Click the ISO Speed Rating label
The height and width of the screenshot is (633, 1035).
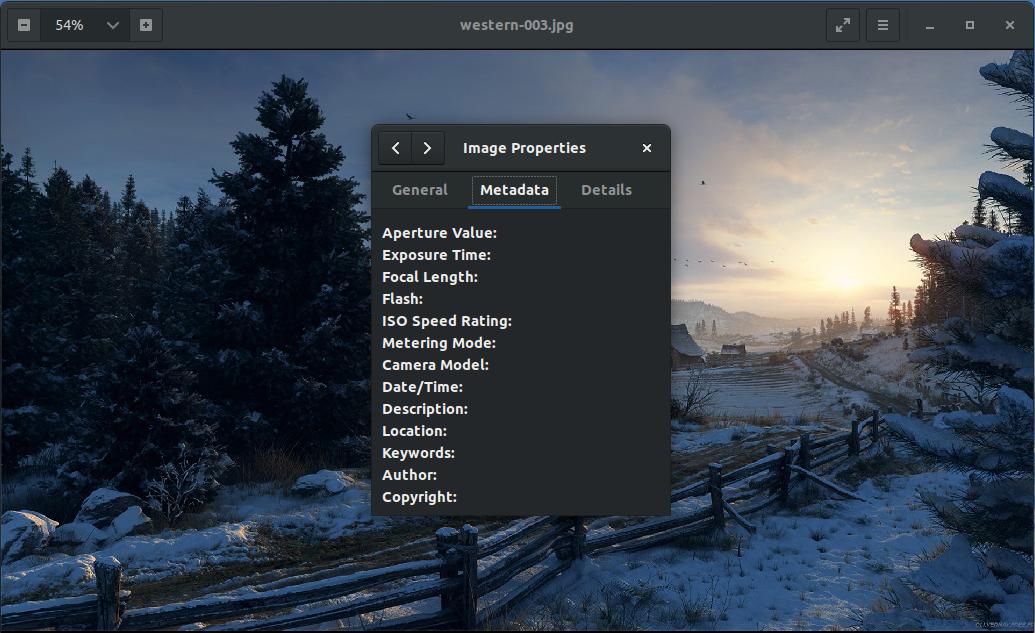[447, 321]
